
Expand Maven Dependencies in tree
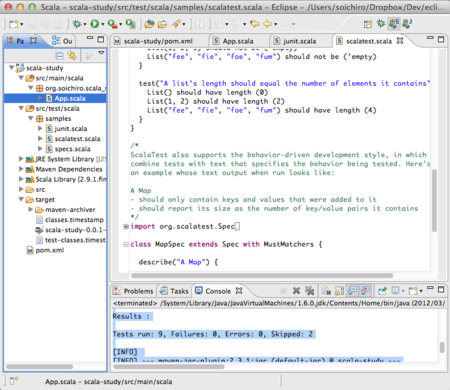tap(21, 169)
